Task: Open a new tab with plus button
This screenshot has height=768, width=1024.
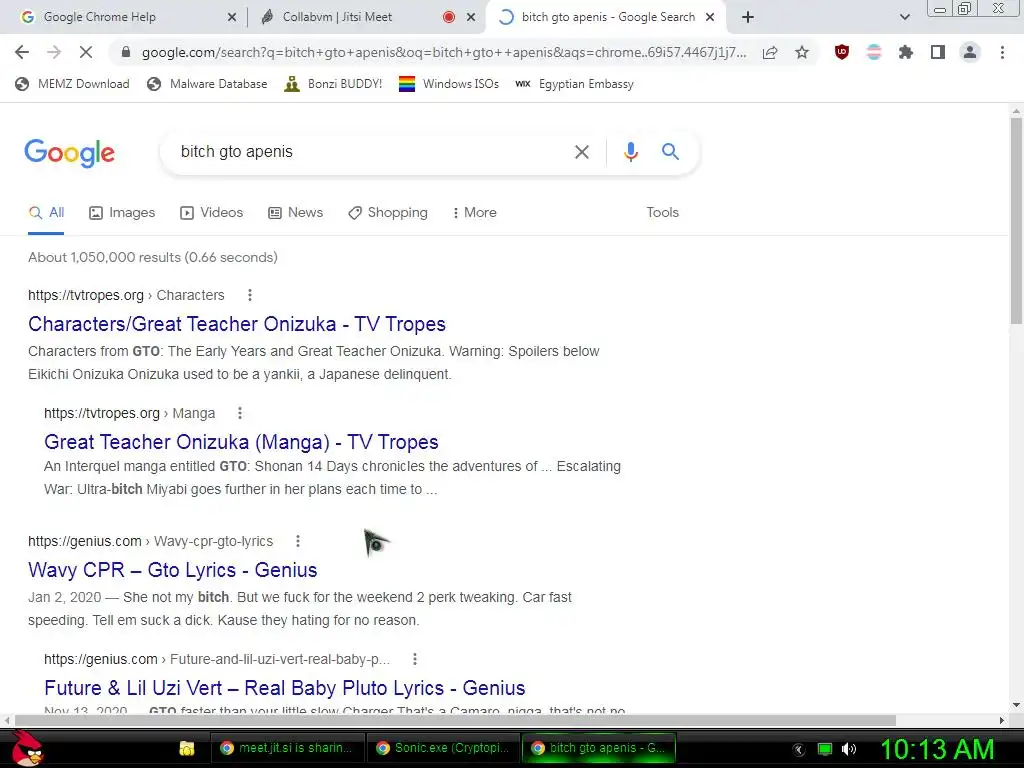Action: [x=748, y=17]
